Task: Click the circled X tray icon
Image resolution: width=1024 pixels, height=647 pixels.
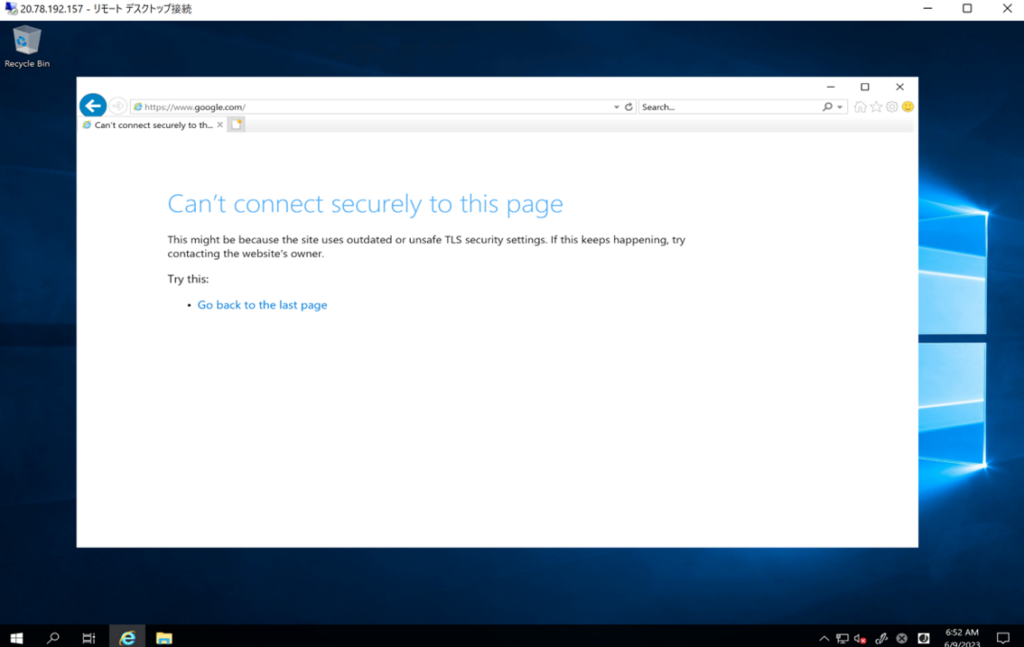Action: tap(902, 639)
